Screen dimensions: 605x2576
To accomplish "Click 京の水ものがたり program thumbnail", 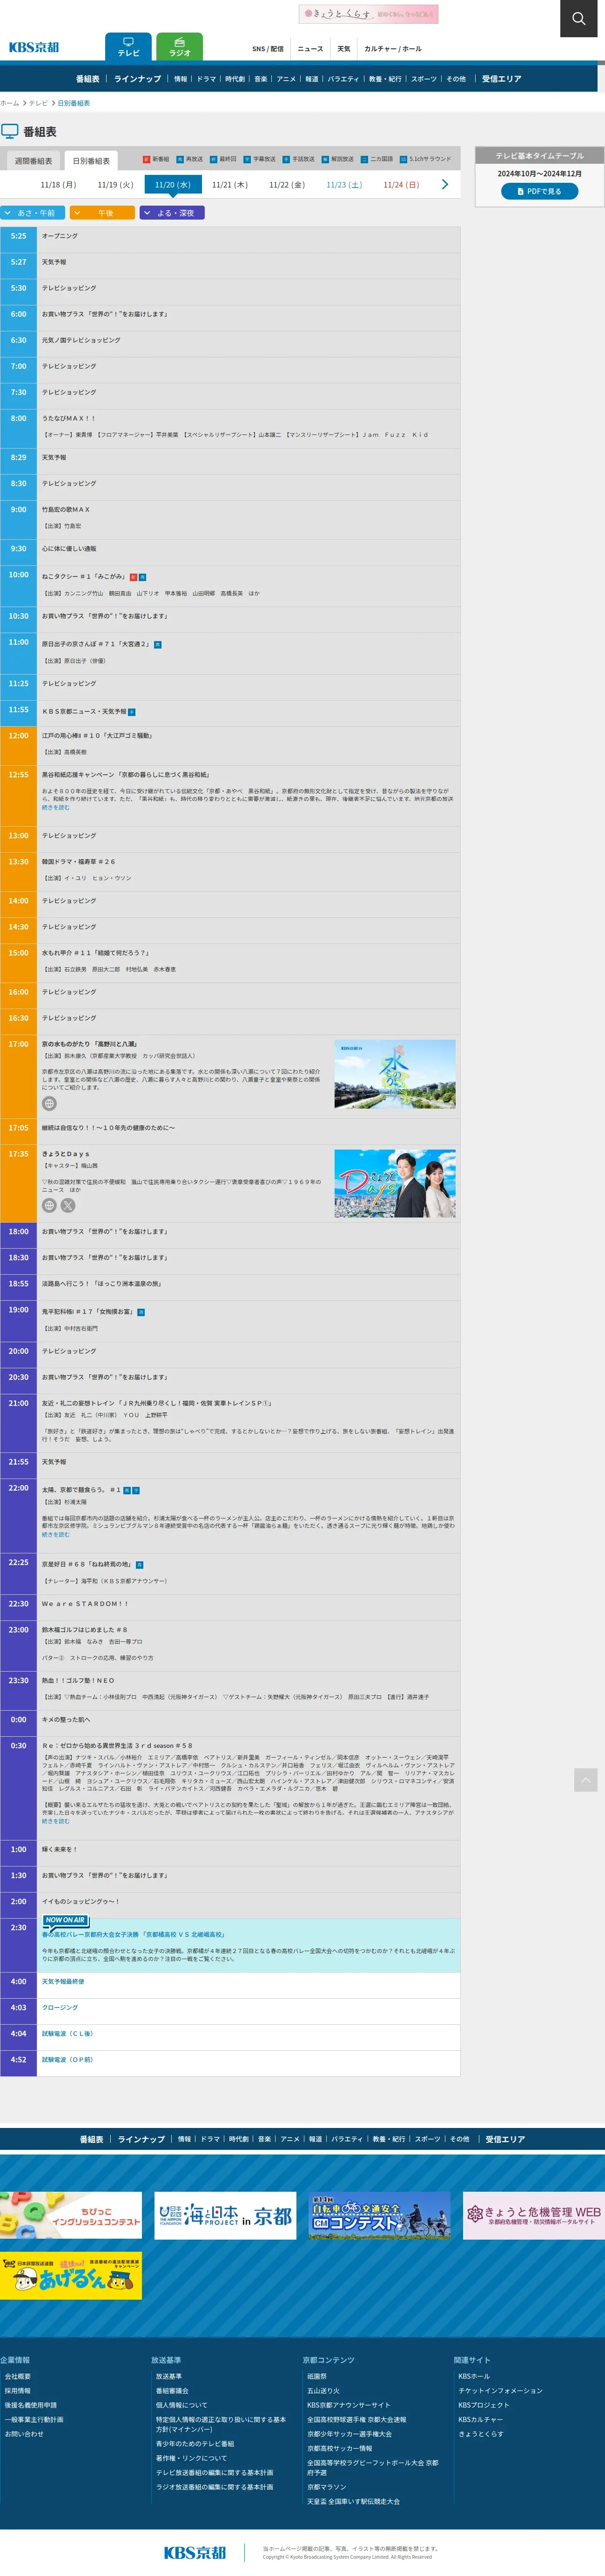I will pyautogui.click(x=395, y=1075).
